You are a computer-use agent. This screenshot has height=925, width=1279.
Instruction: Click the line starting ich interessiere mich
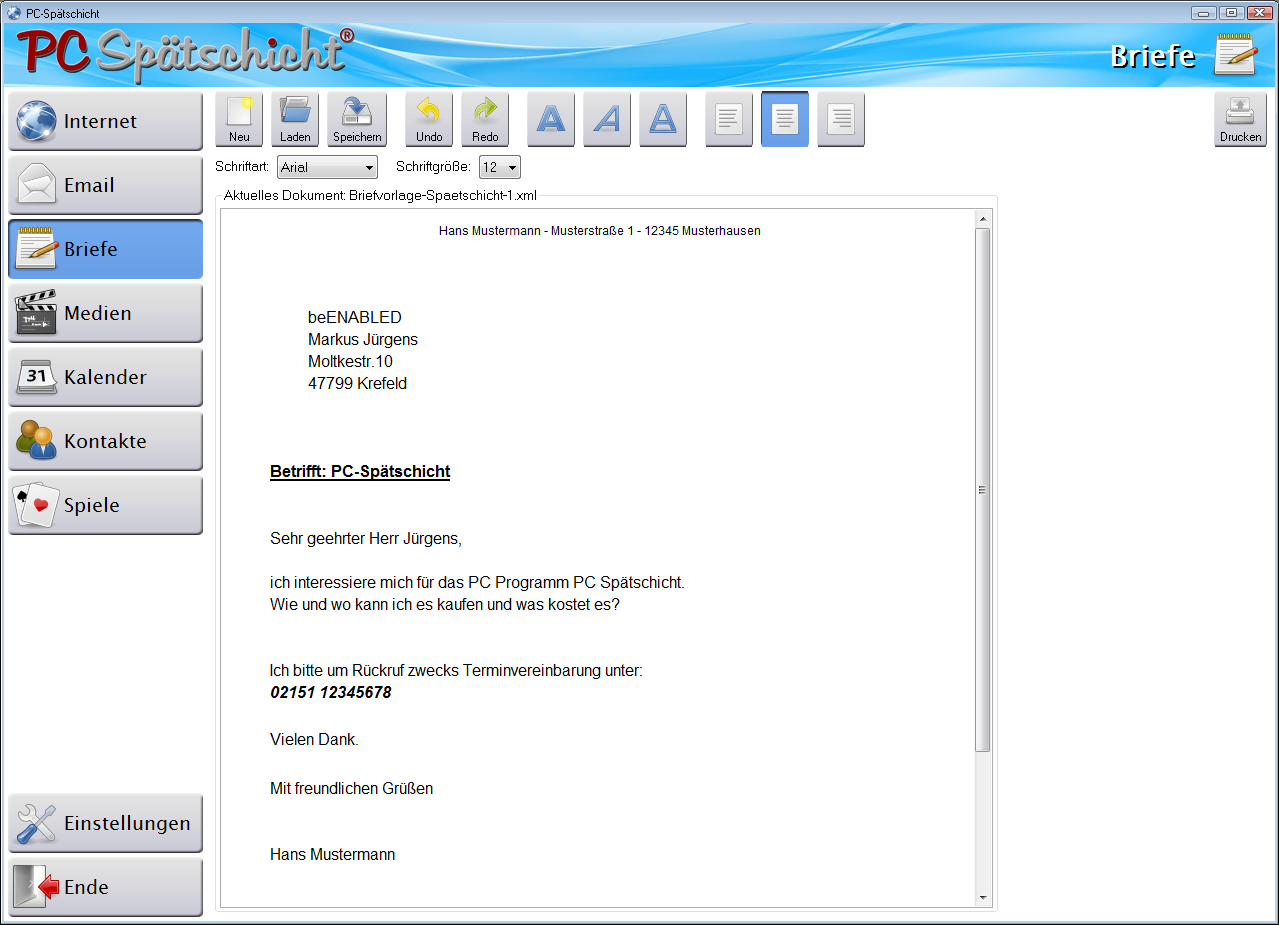click(x=477, y=583)
